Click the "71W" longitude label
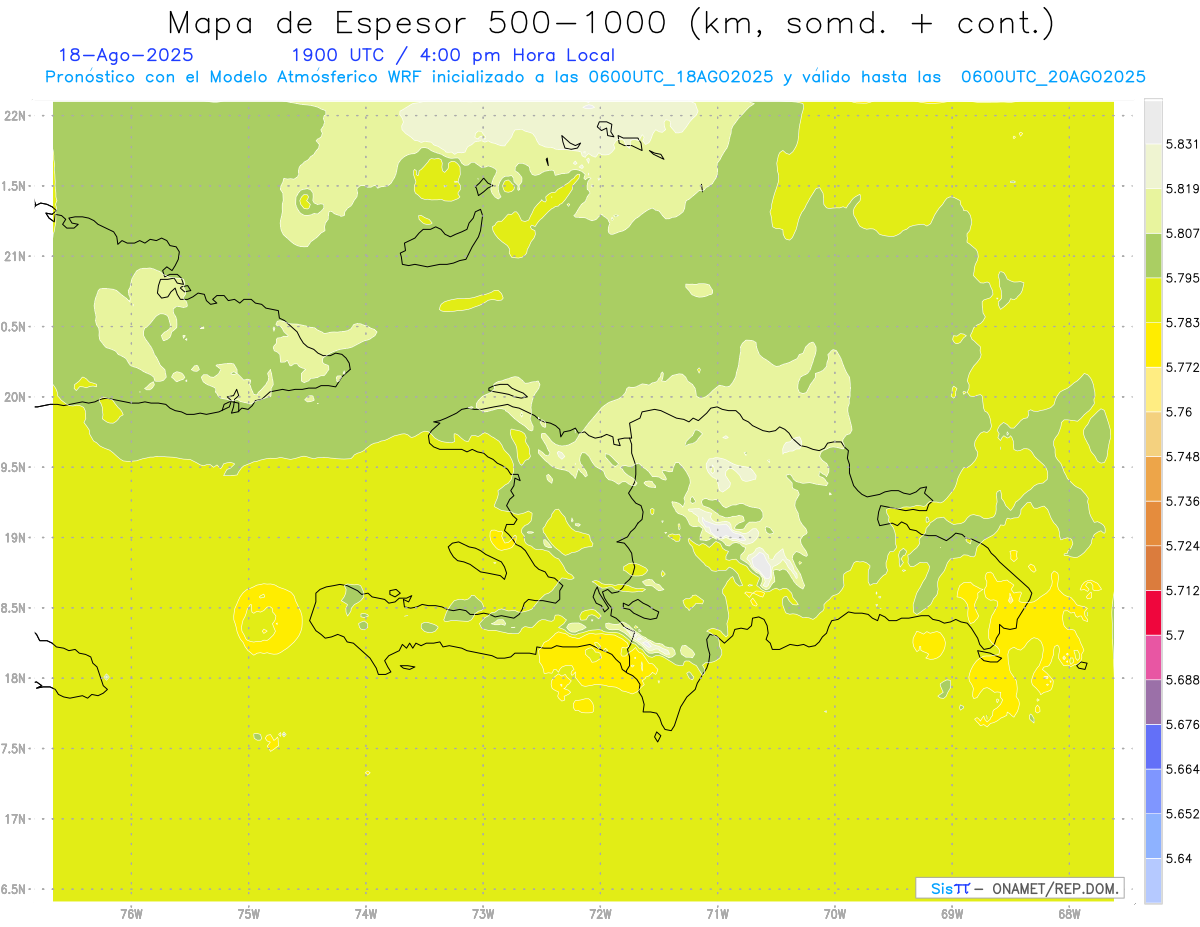The width and height of the screenshot is (1200, 927). point(717,914)
